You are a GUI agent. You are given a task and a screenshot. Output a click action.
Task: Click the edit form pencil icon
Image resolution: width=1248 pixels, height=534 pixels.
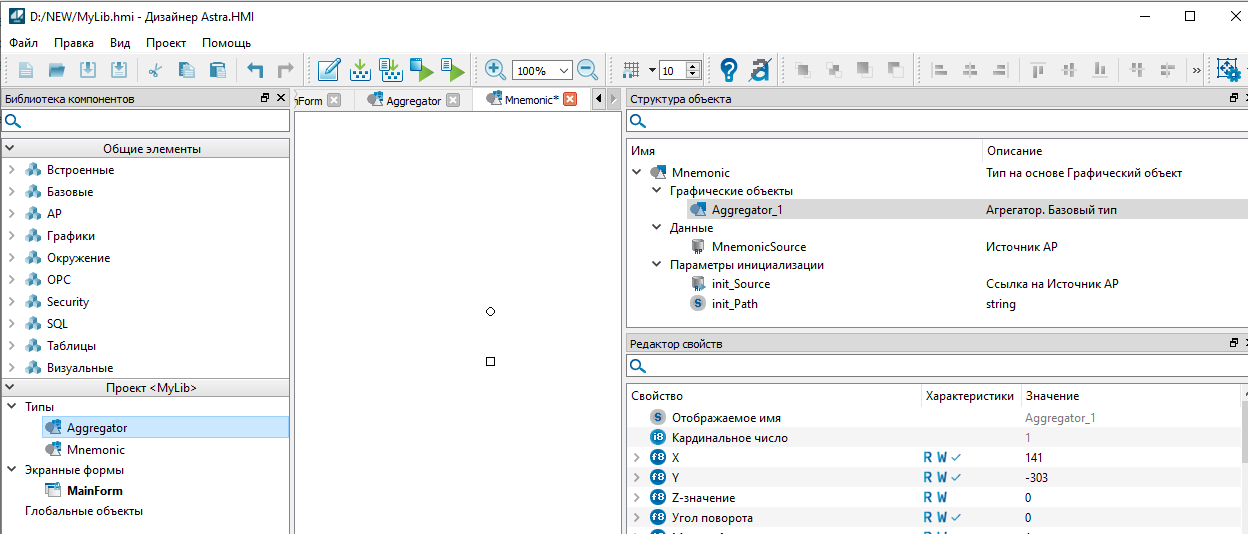[x=328, y=70]
